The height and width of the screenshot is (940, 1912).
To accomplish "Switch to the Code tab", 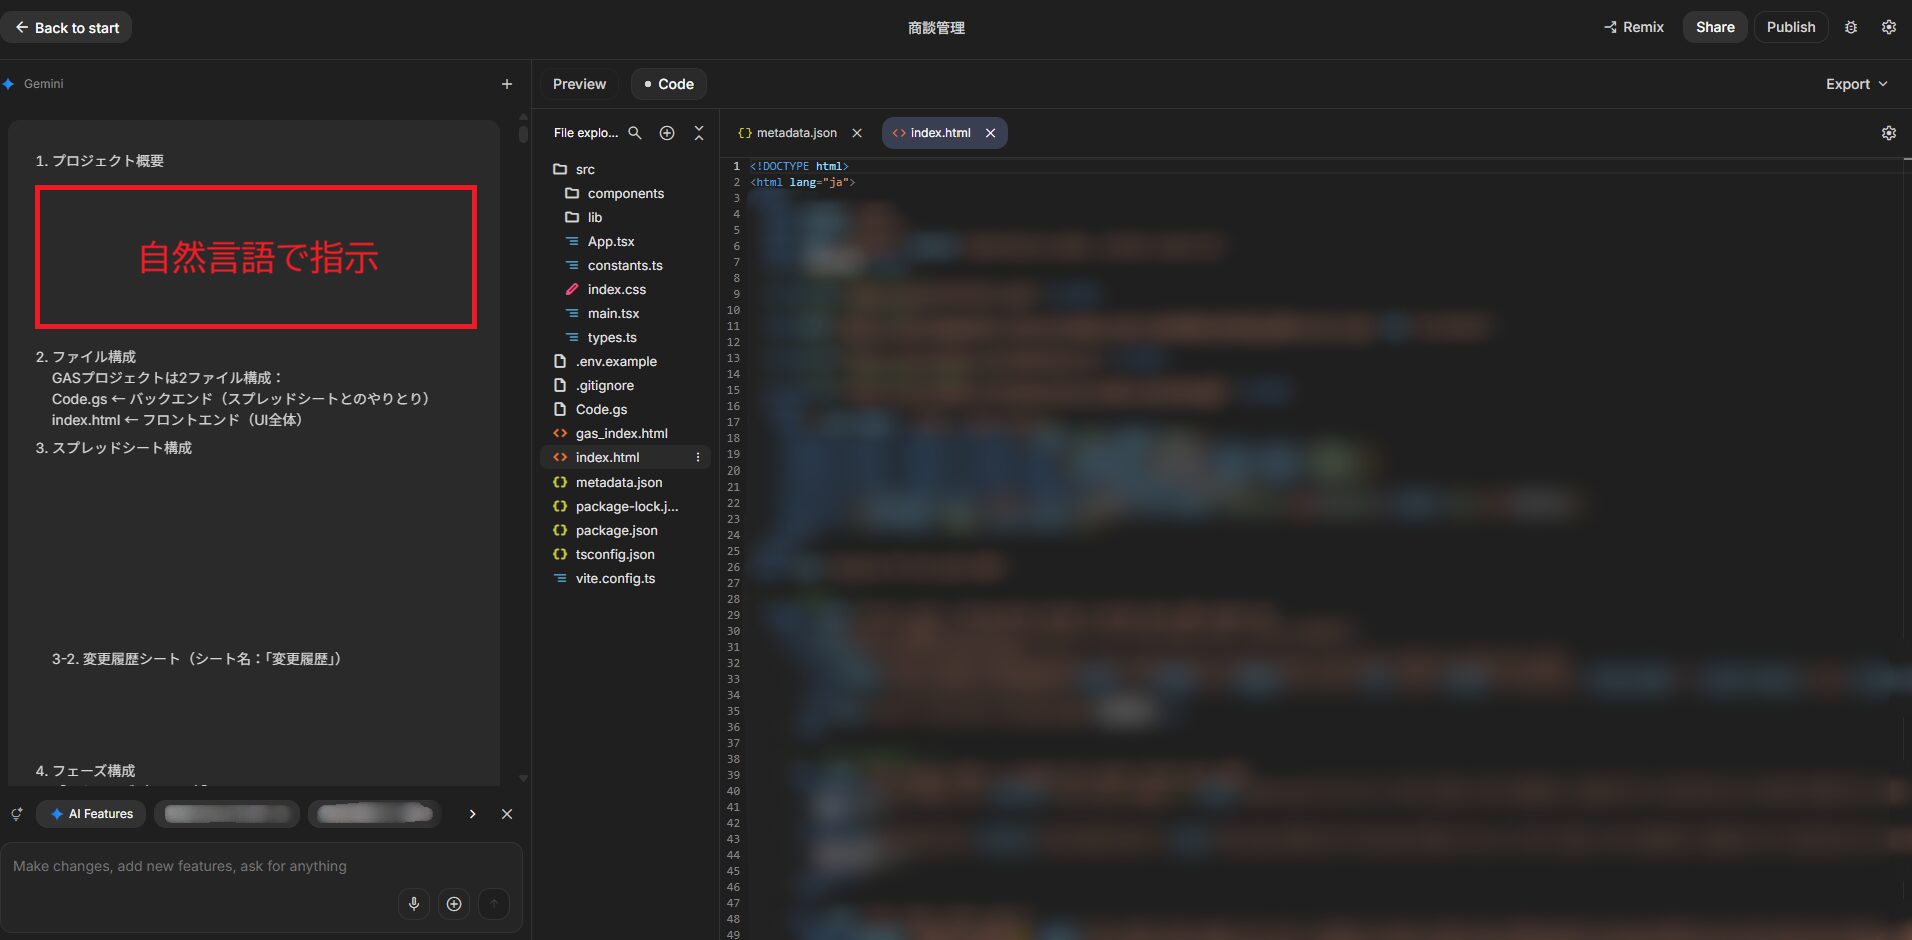I will click(x=669, y=84).
